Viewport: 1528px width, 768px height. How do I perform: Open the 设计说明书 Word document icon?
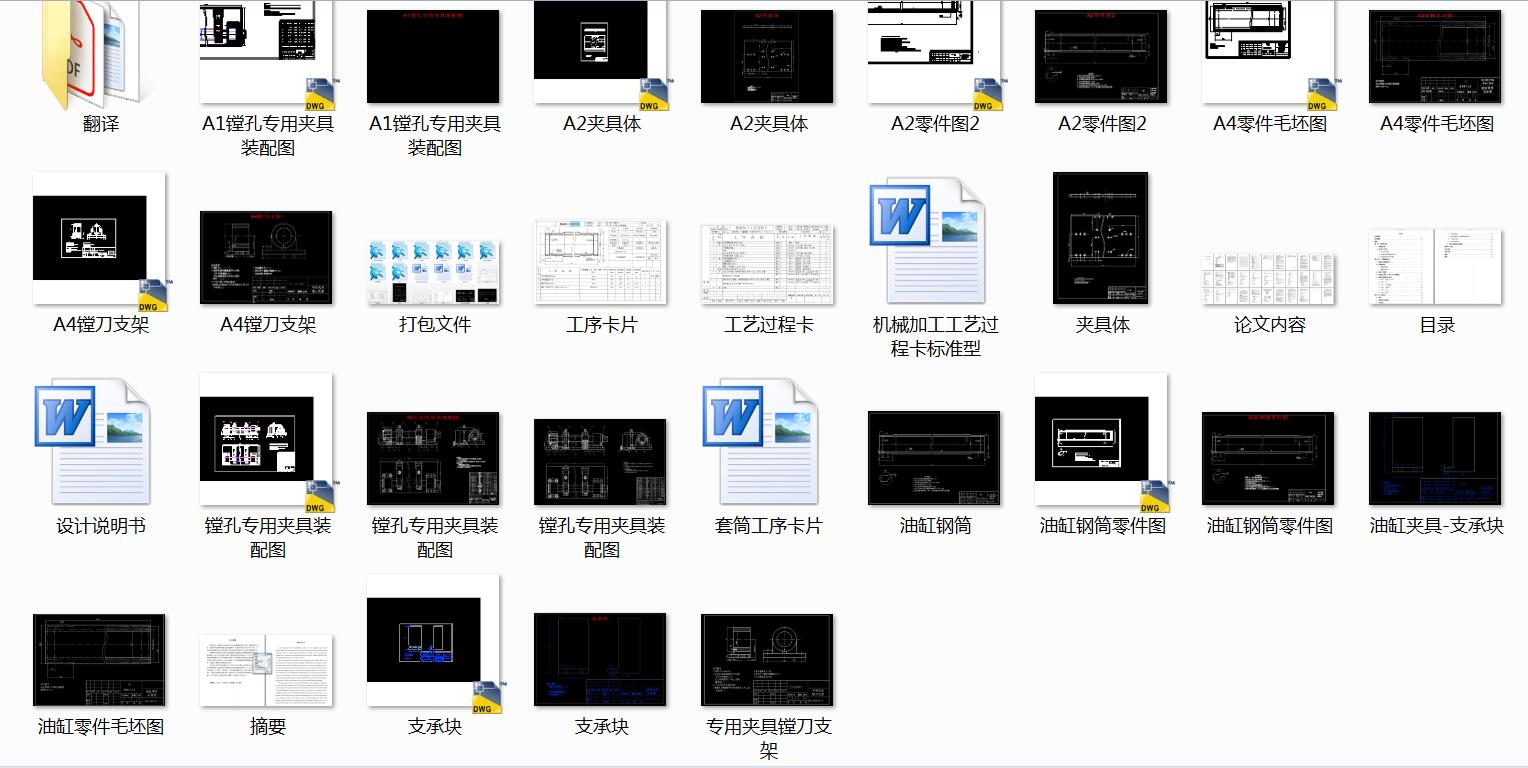click(x=93, y=442)
